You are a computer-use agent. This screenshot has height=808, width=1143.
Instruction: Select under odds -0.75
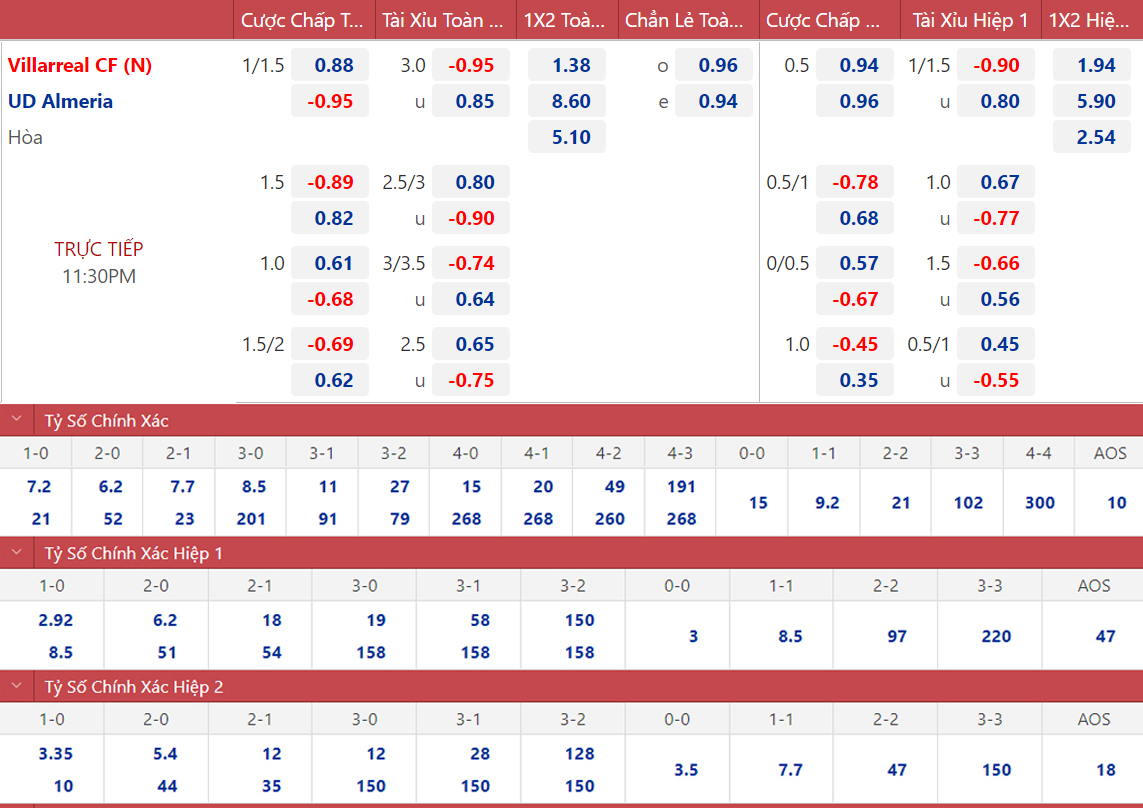(471, 380)
